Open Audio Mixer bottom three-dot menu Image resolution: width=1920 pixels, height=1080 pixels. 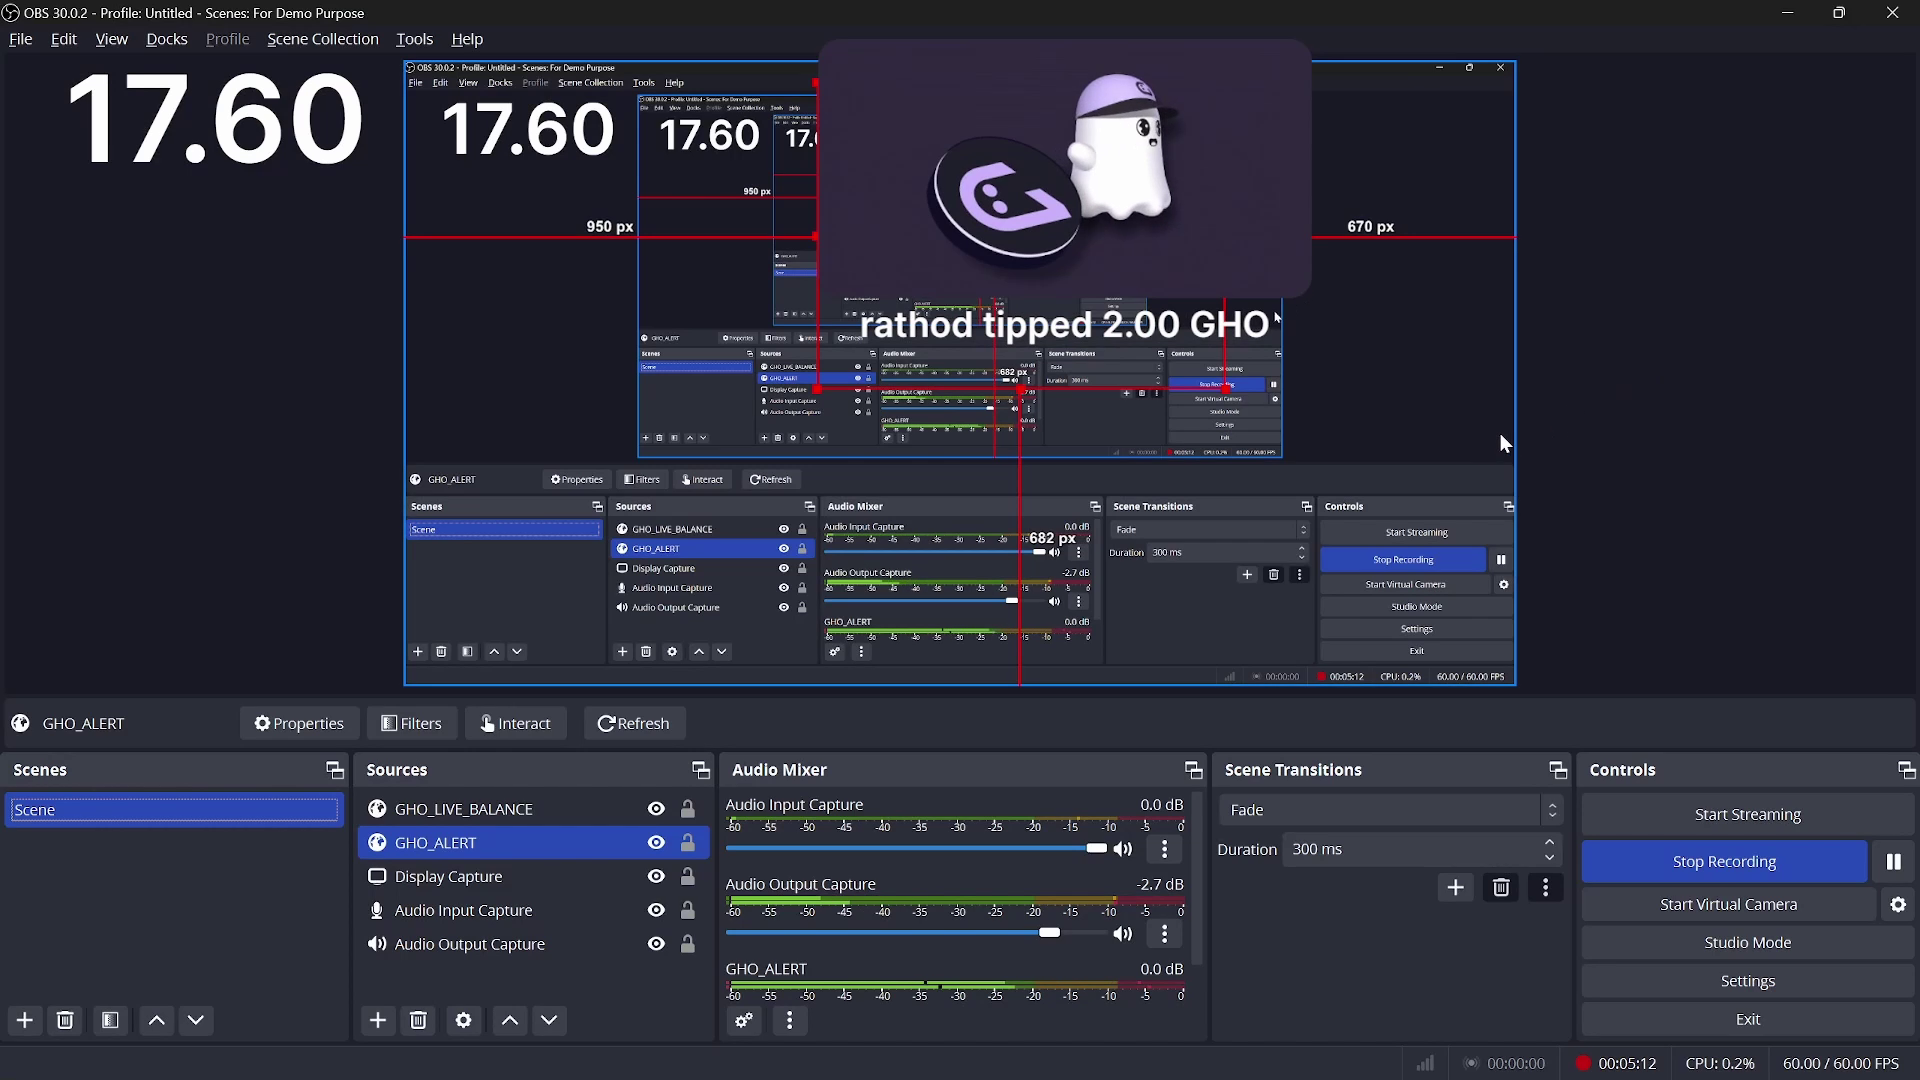pyautogui.click(x=790, y=1020)
